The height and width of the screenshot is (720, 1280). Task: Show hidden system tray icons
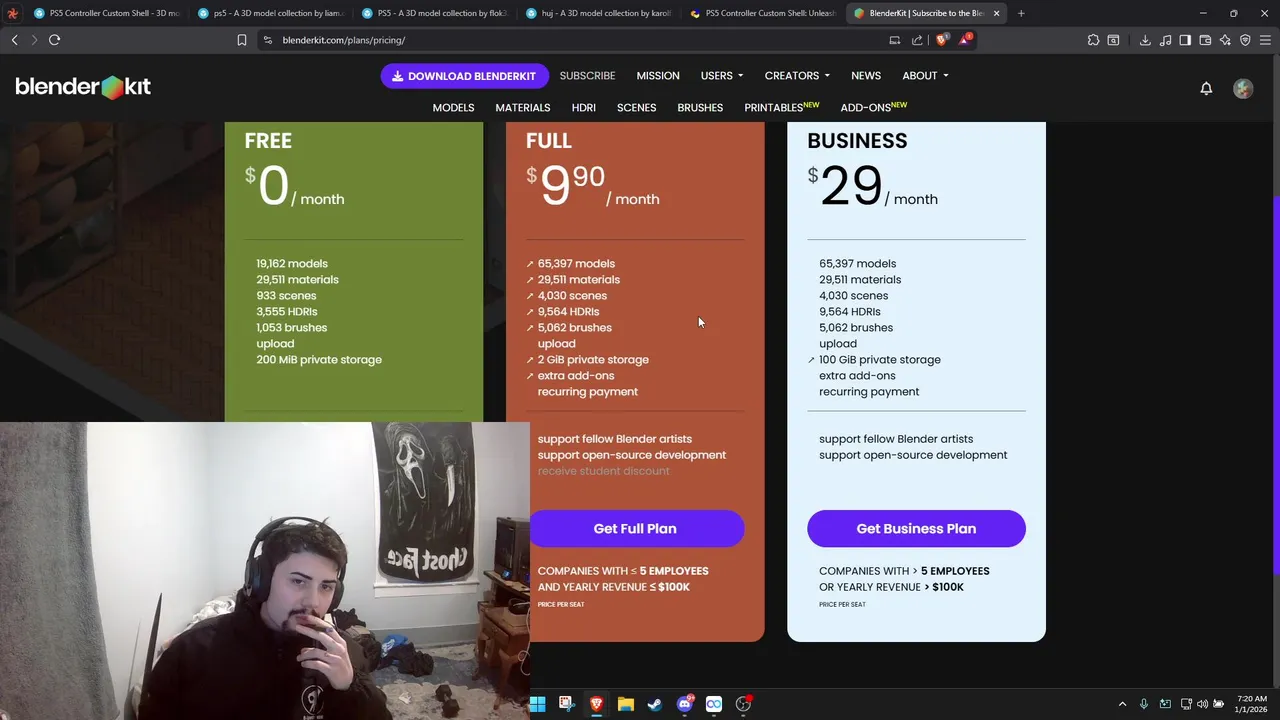click(x=1122, y=704)
